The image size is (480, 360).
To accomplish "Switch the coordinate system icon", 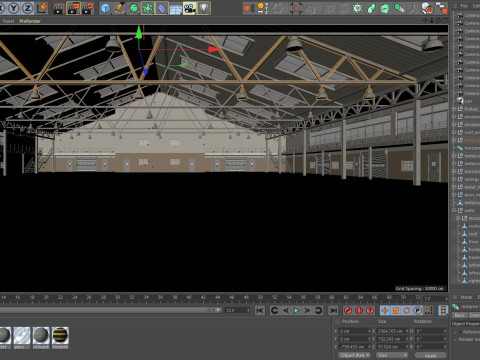I will pos(42,8).
